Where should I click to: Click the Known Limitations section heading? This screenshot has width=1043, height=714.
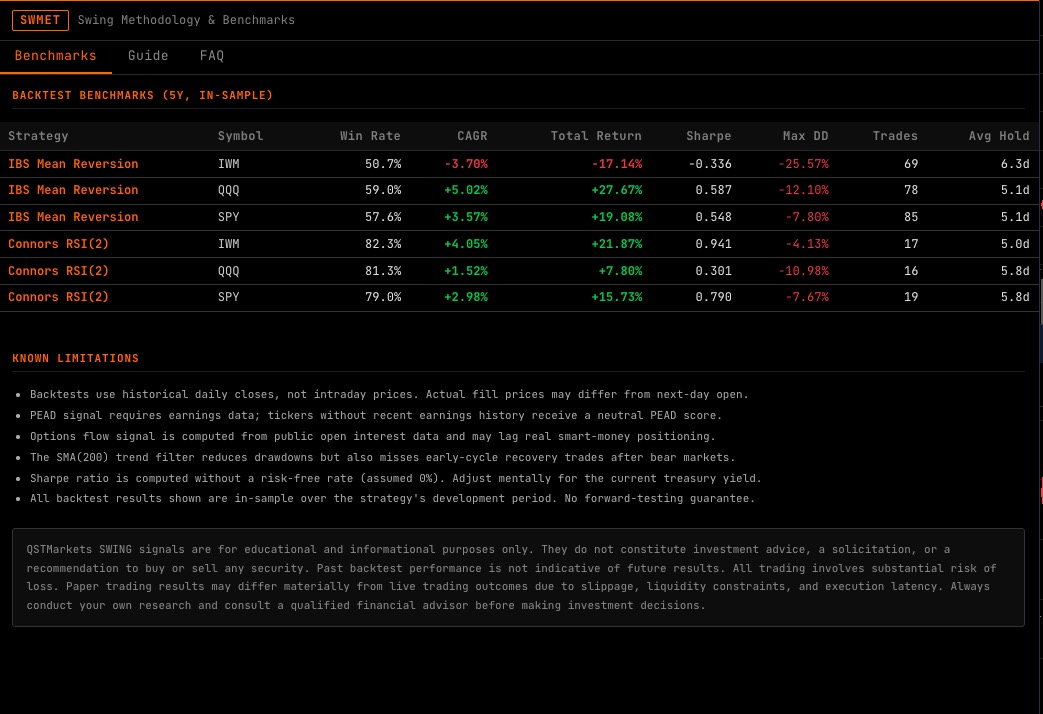click(x=75, y=358)
